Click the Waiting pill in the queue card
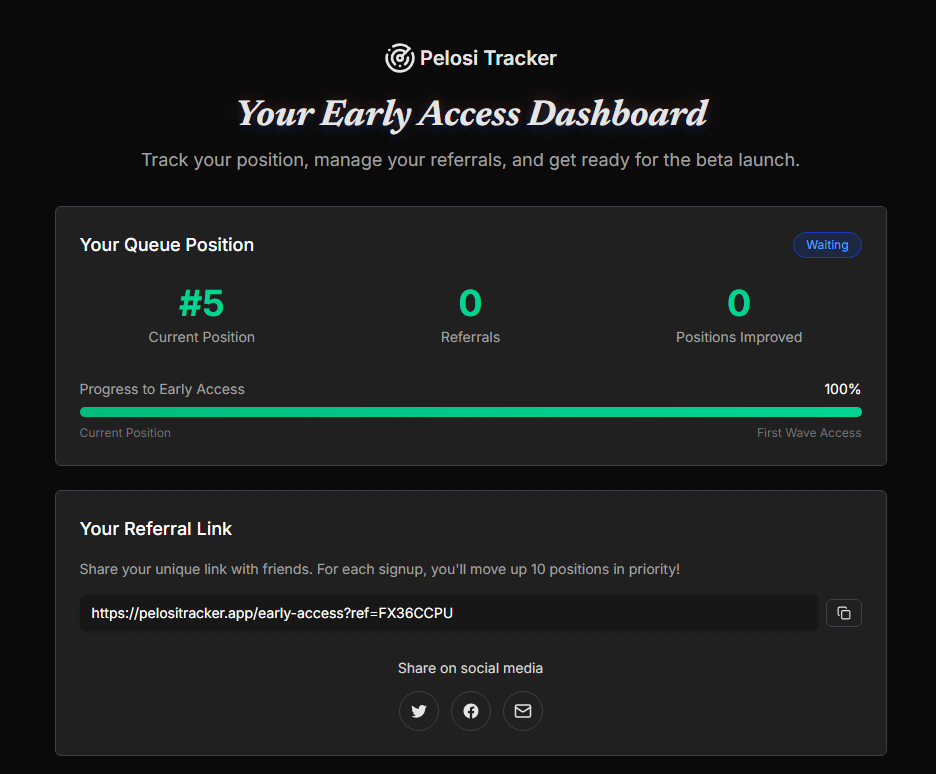Screen dimensions: 936x774 click(827, 245)
